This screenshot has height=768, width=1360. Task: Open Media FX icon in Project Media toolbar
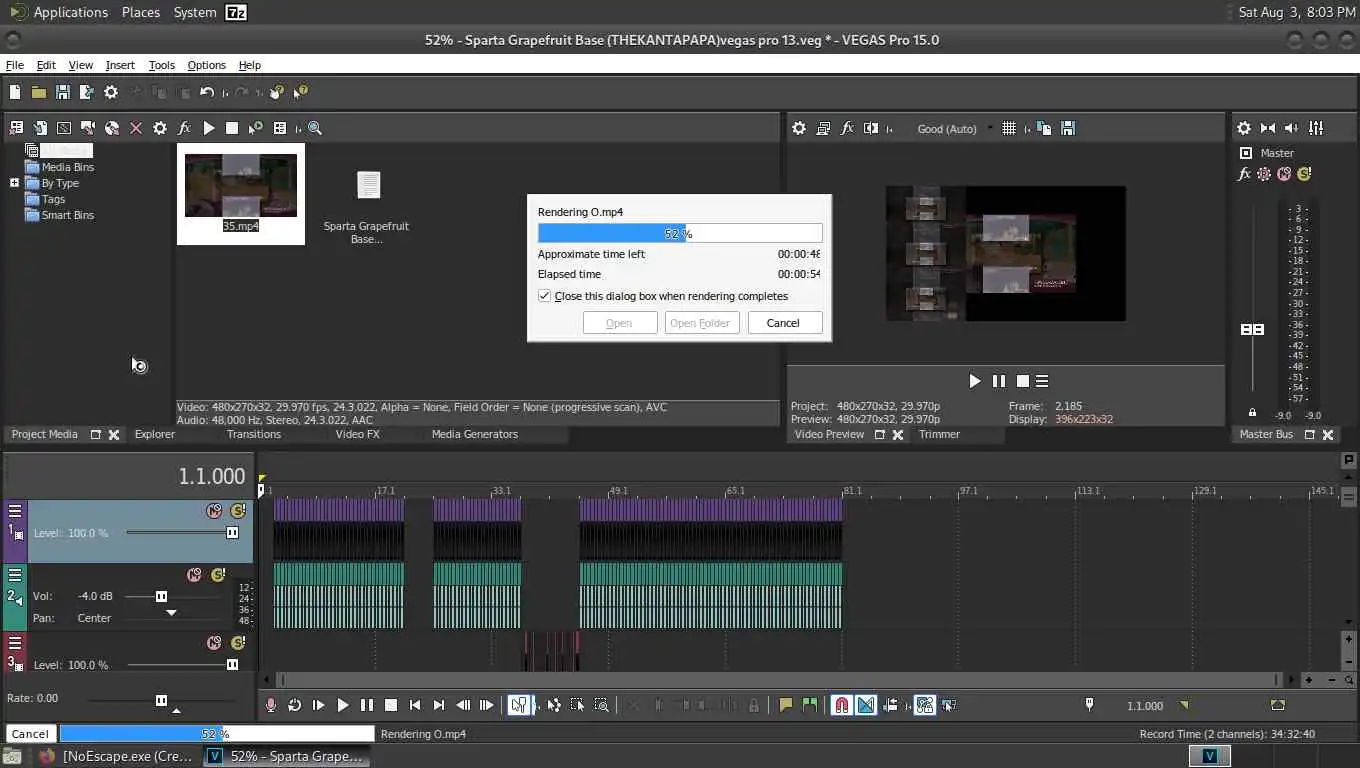pos(184,128)
